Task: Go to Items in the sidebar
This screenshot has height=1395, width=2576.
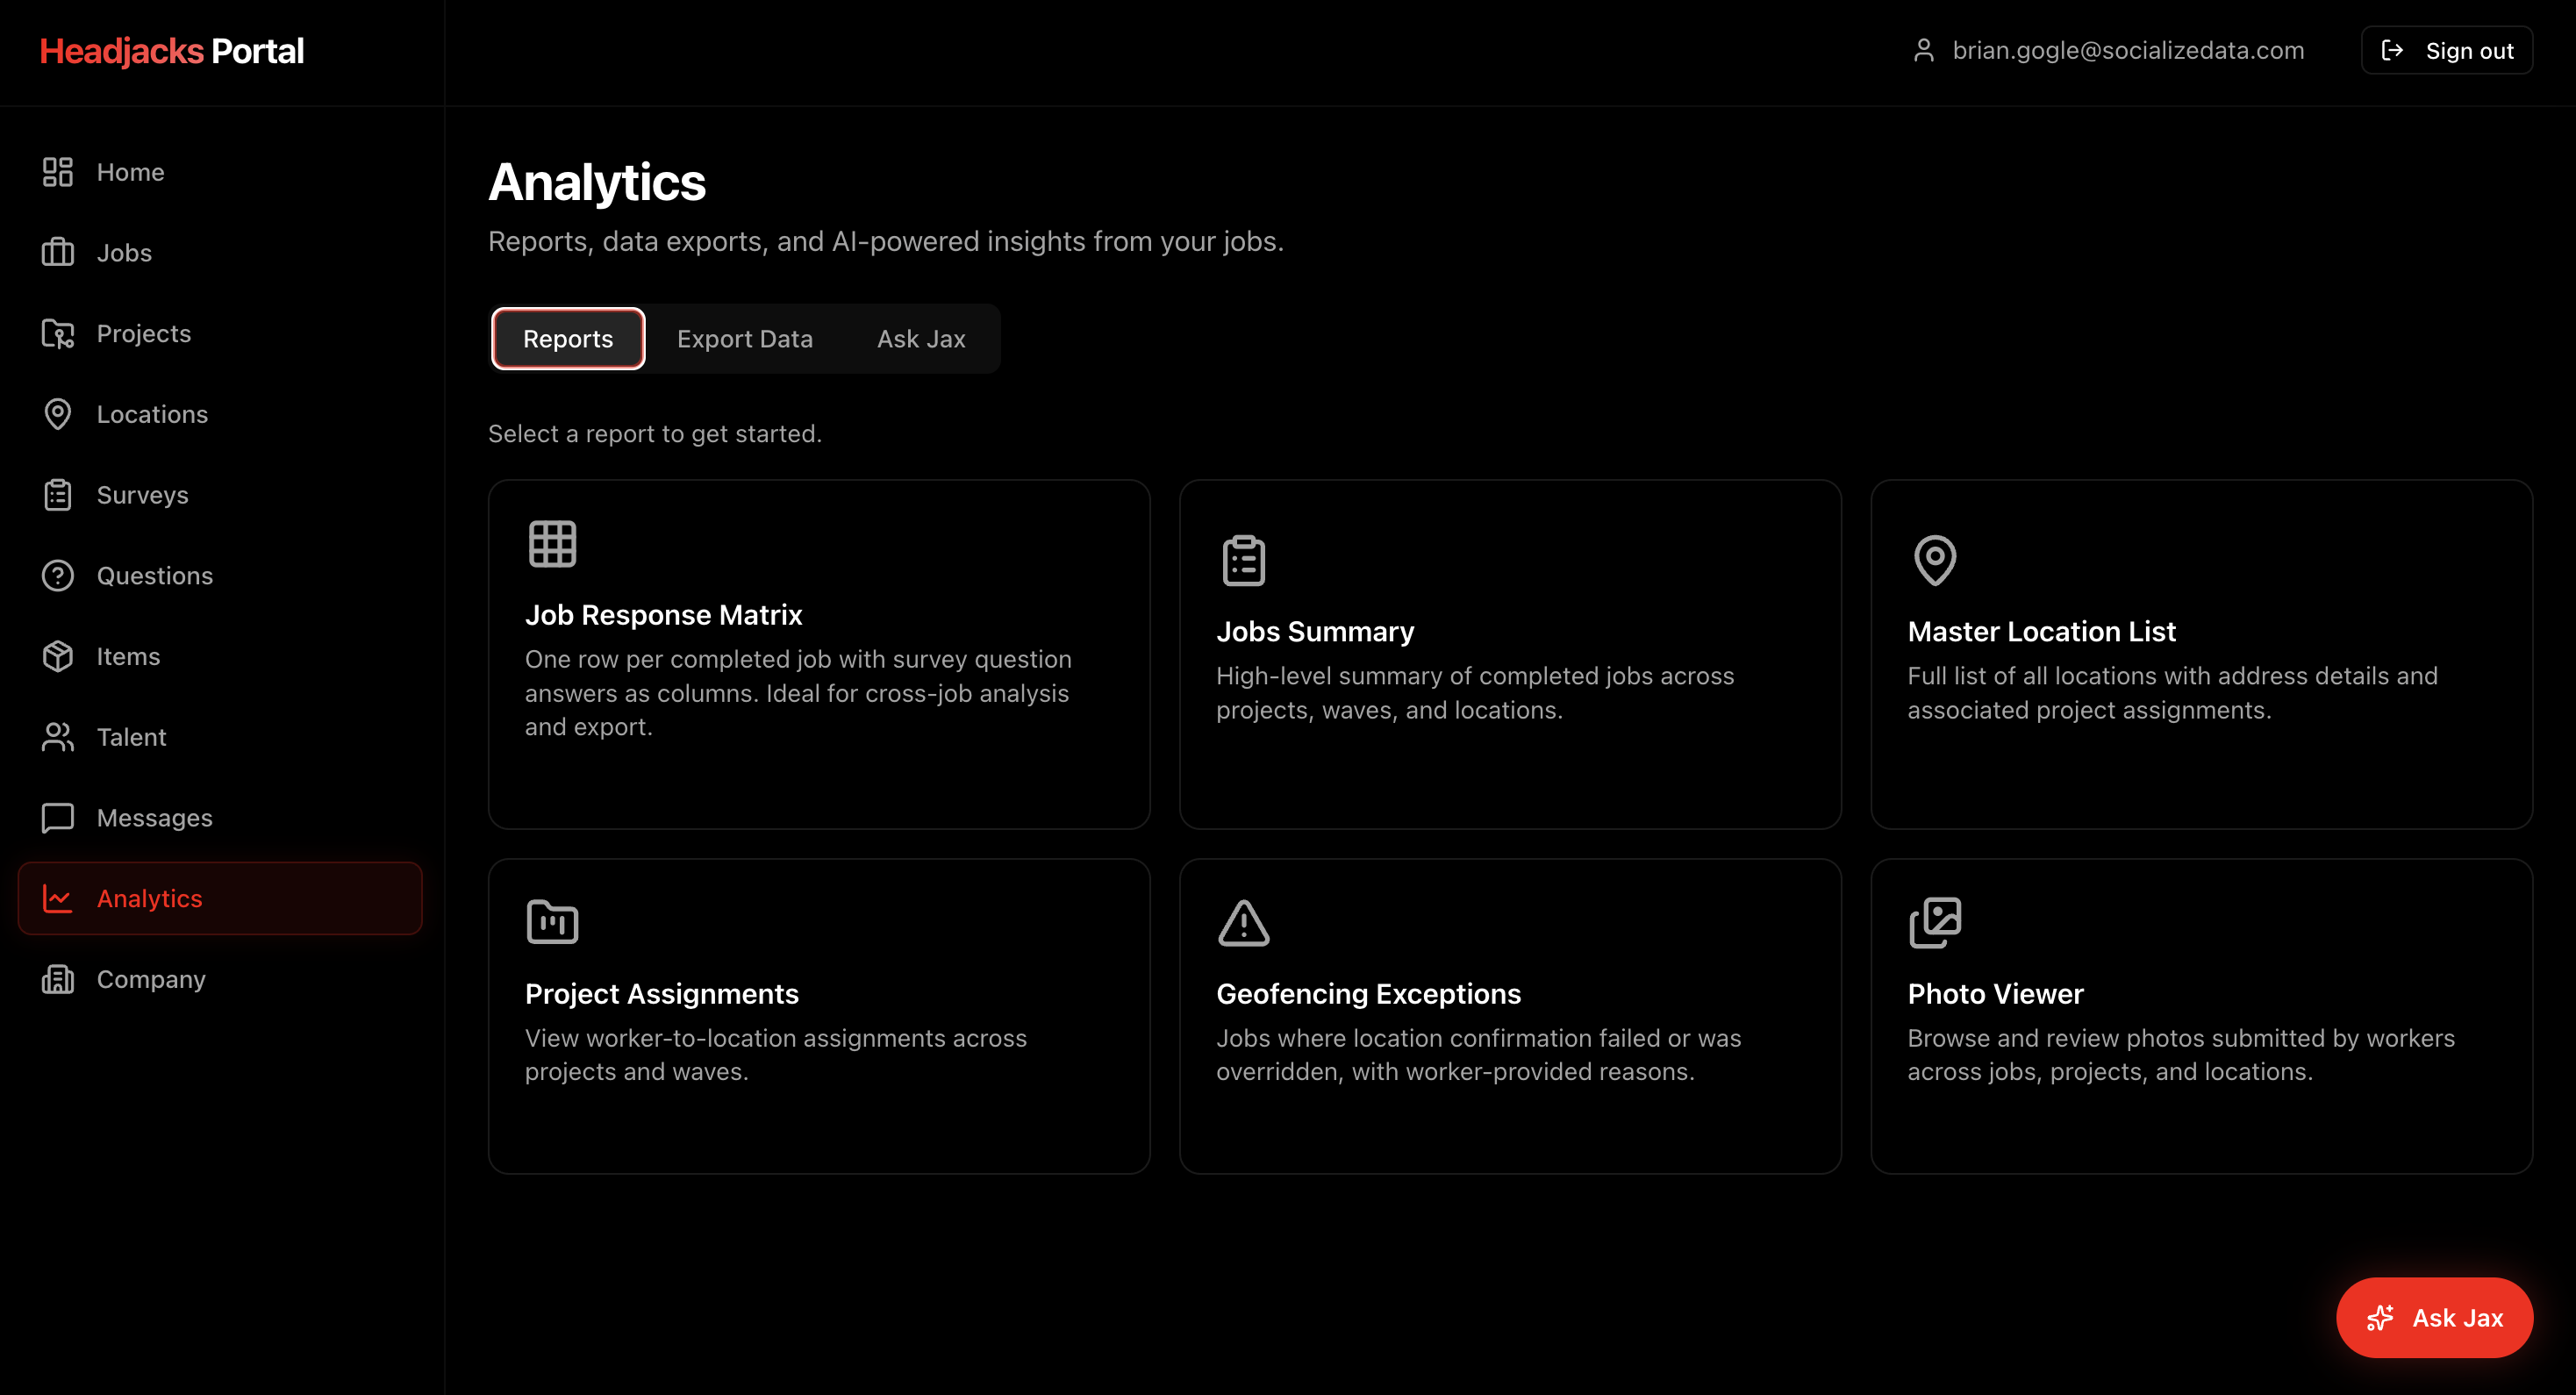Action: [220, 656]
